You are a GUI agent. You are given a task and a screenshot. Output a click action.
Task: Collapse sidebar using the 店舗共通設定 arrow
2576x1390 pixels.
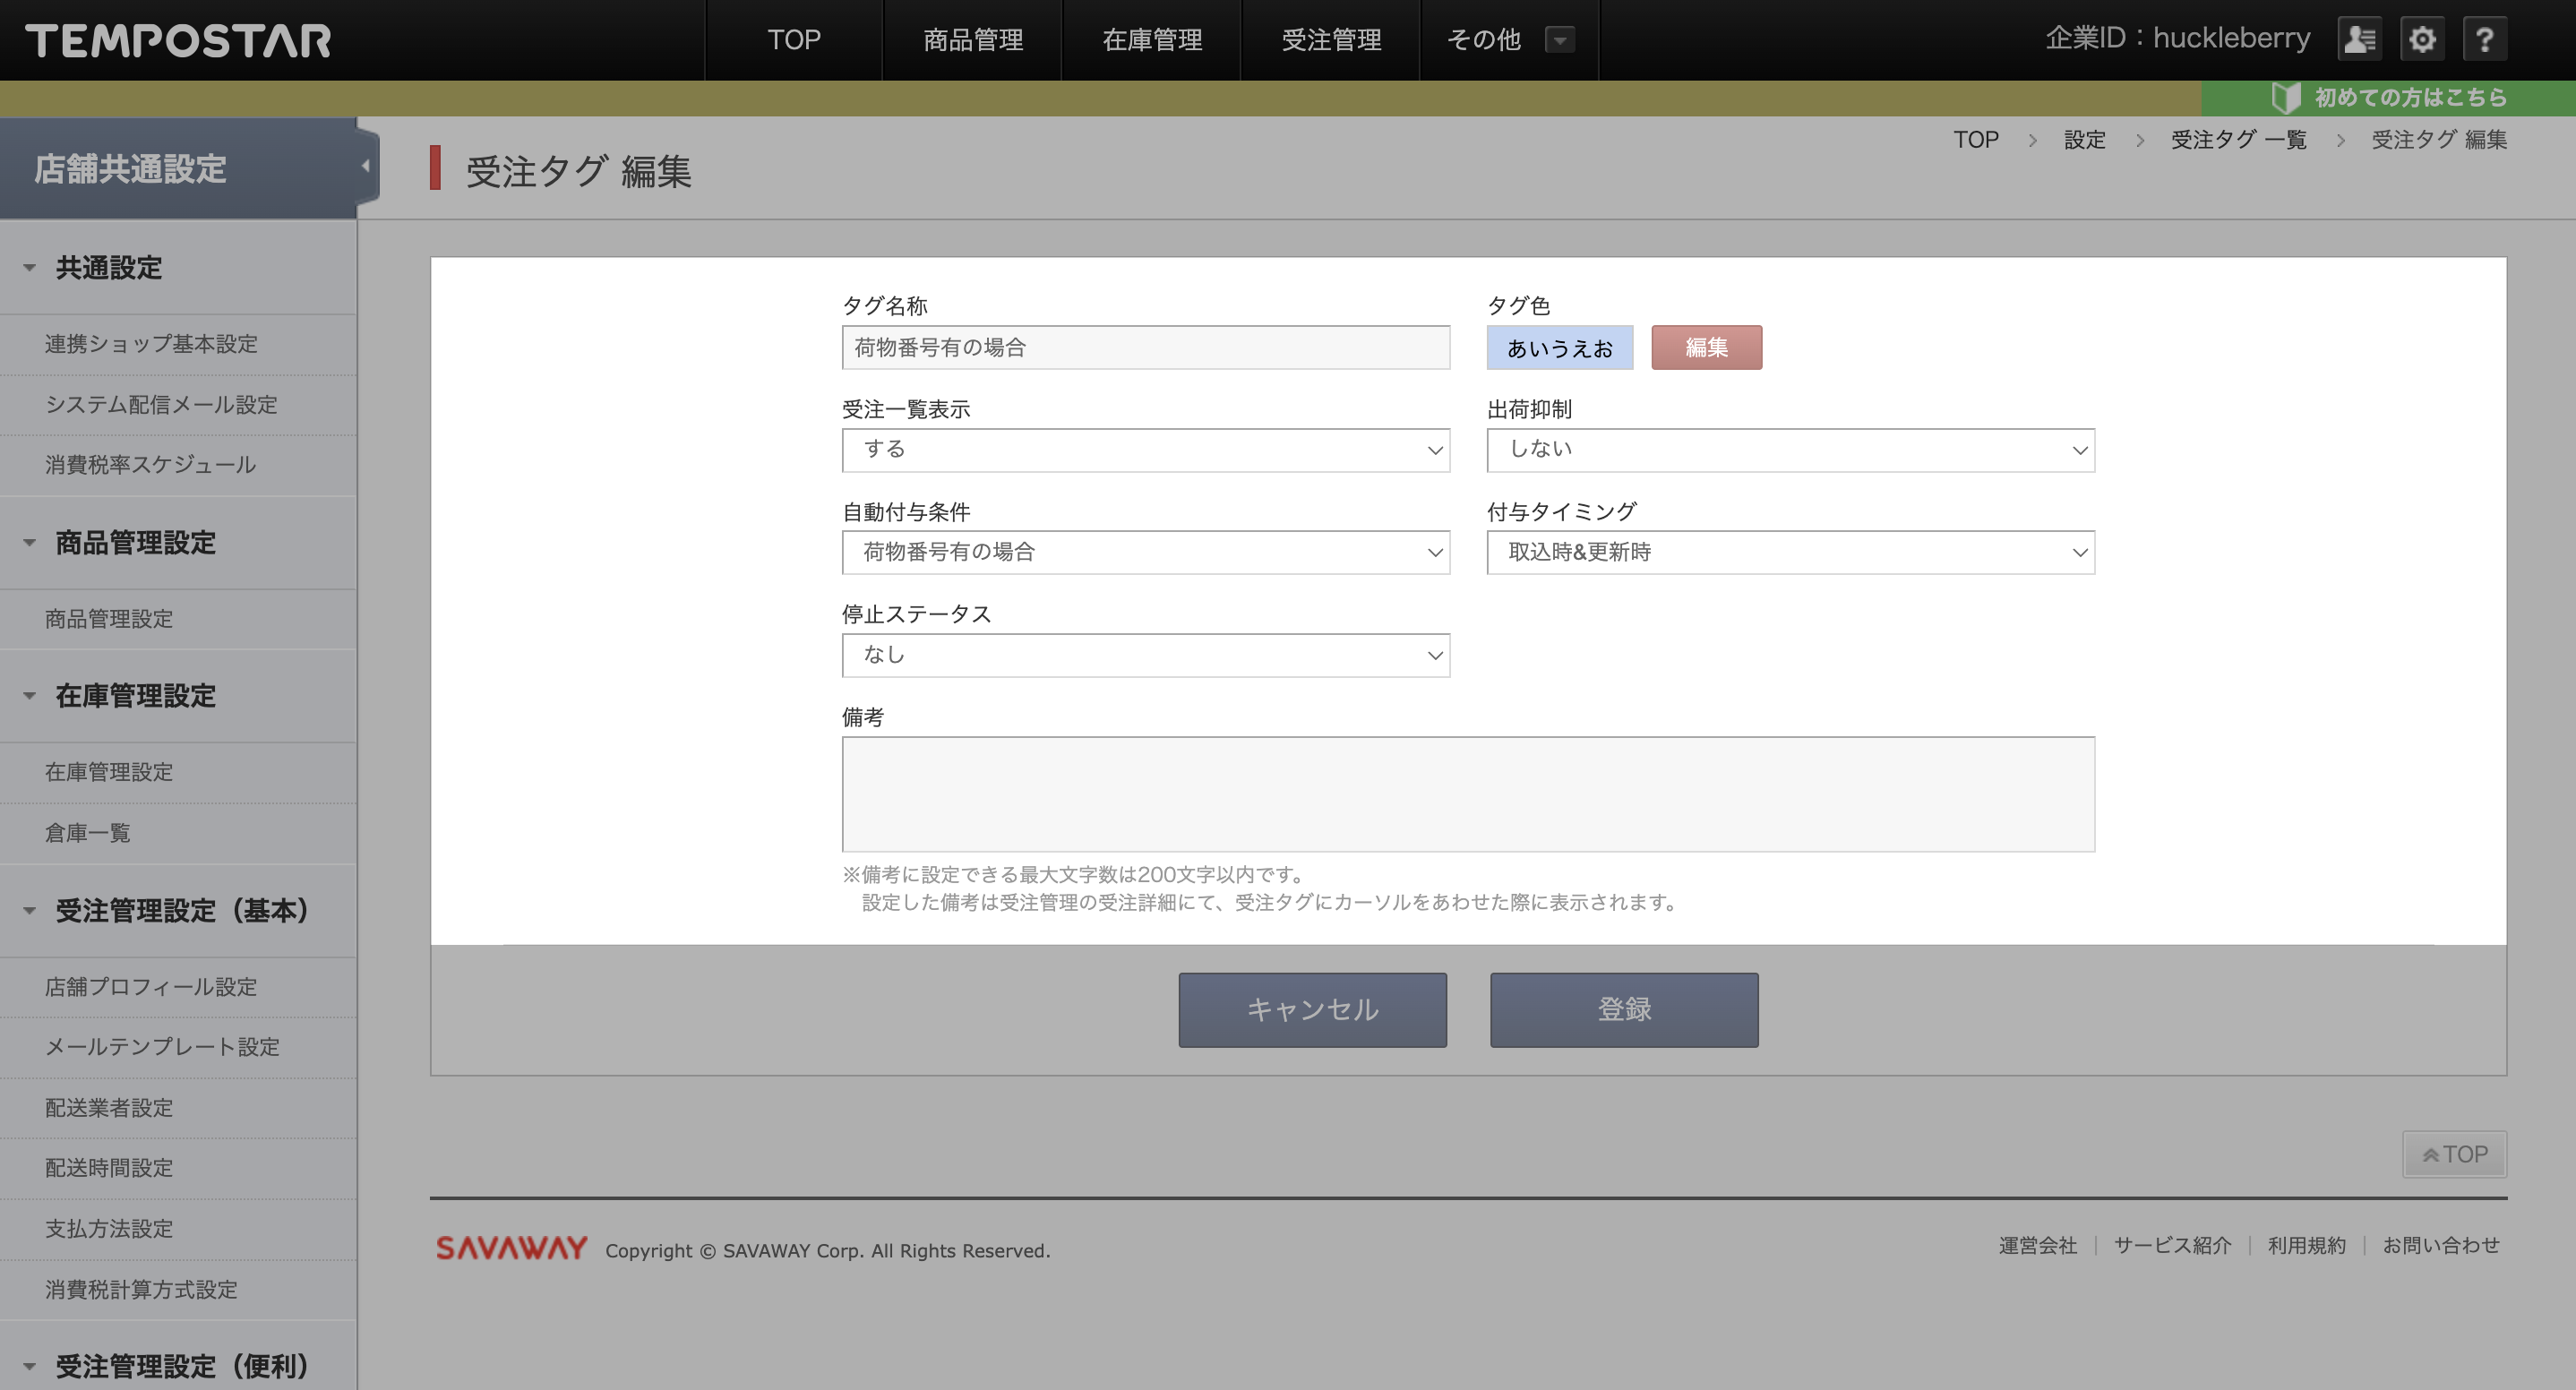click(365, 166)
